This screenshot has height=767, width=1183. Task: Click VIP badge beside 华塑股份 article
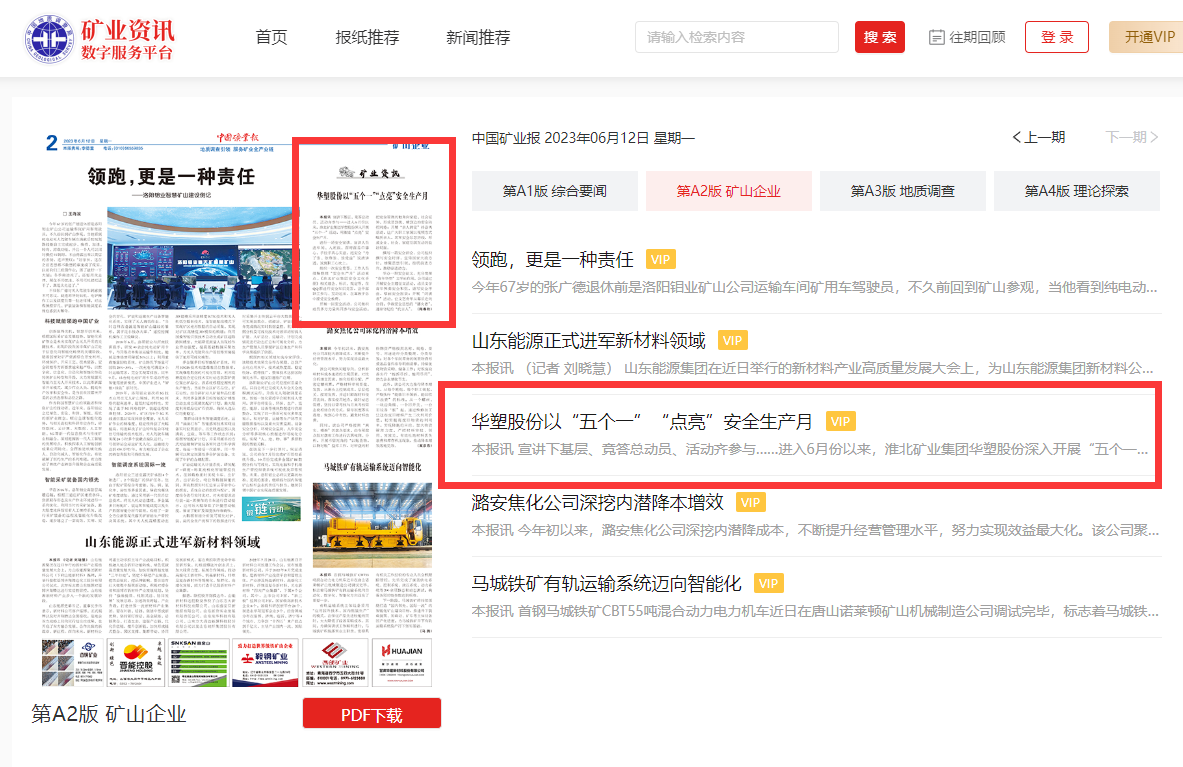click(841, 422)
